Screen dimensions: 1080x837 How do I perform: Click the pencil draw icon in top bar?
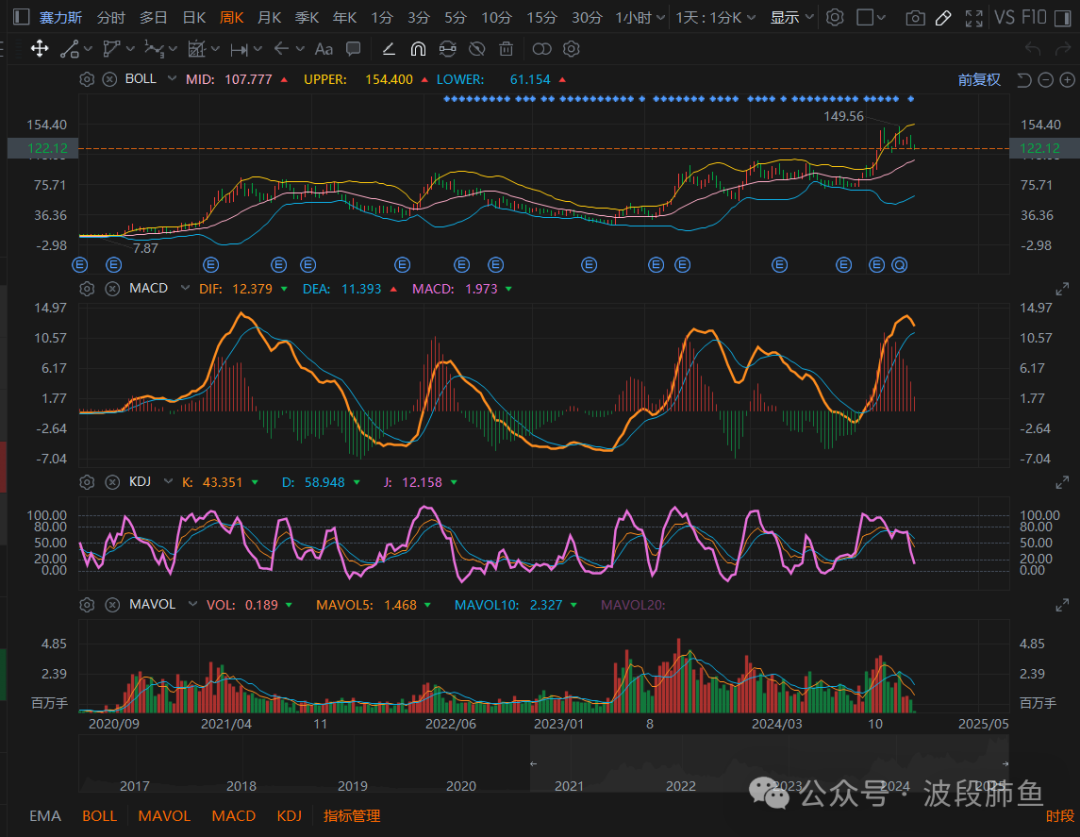click(944, 18)
